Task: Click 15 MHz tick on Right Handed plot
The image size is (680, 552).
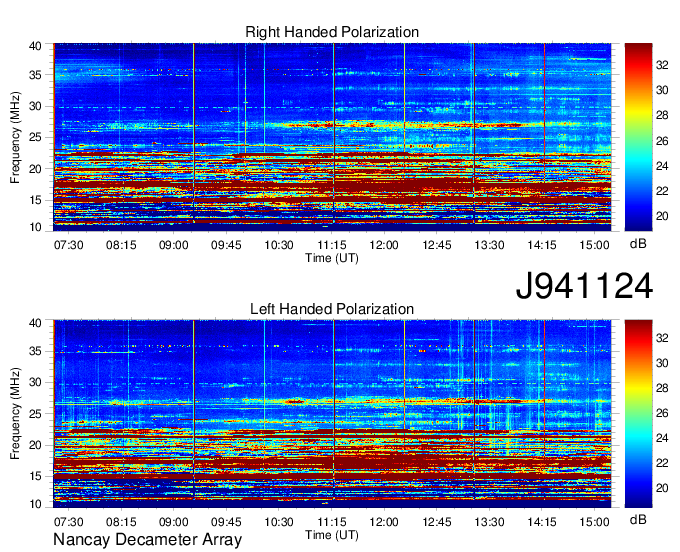Action: 35,200
